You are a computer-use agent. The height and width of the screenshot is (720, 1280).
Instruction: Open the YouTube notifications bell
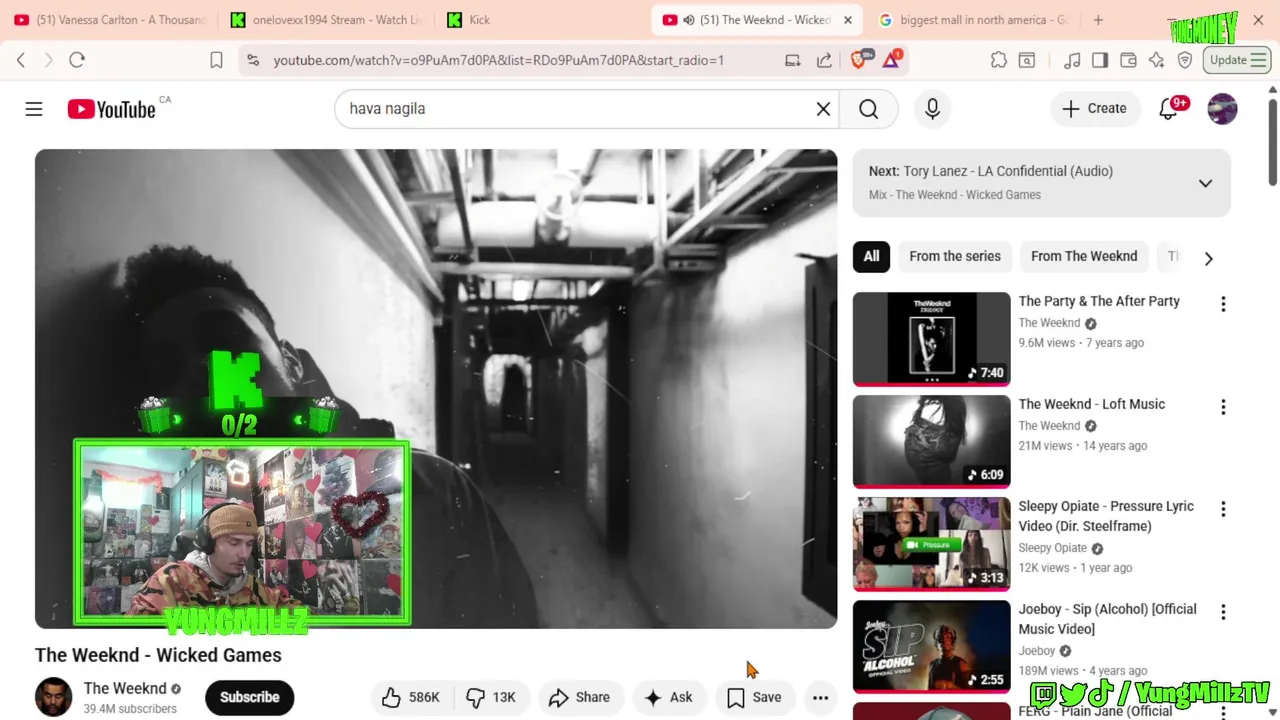1169,109
